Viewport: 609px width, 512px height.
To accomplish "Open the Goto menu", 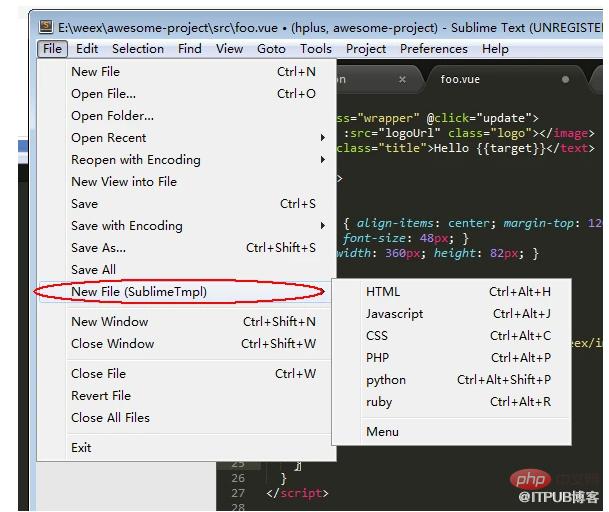I will 271,49.
